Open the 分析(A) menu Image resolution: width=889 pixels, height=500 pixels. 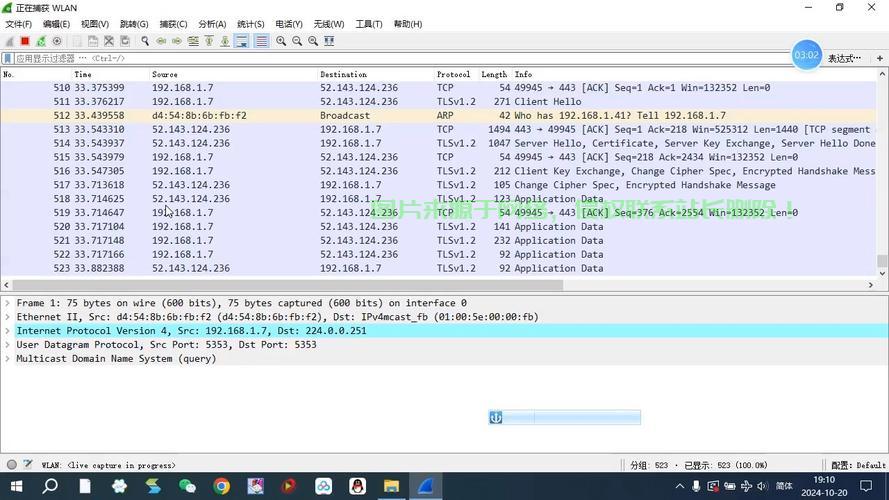[212, 24]
